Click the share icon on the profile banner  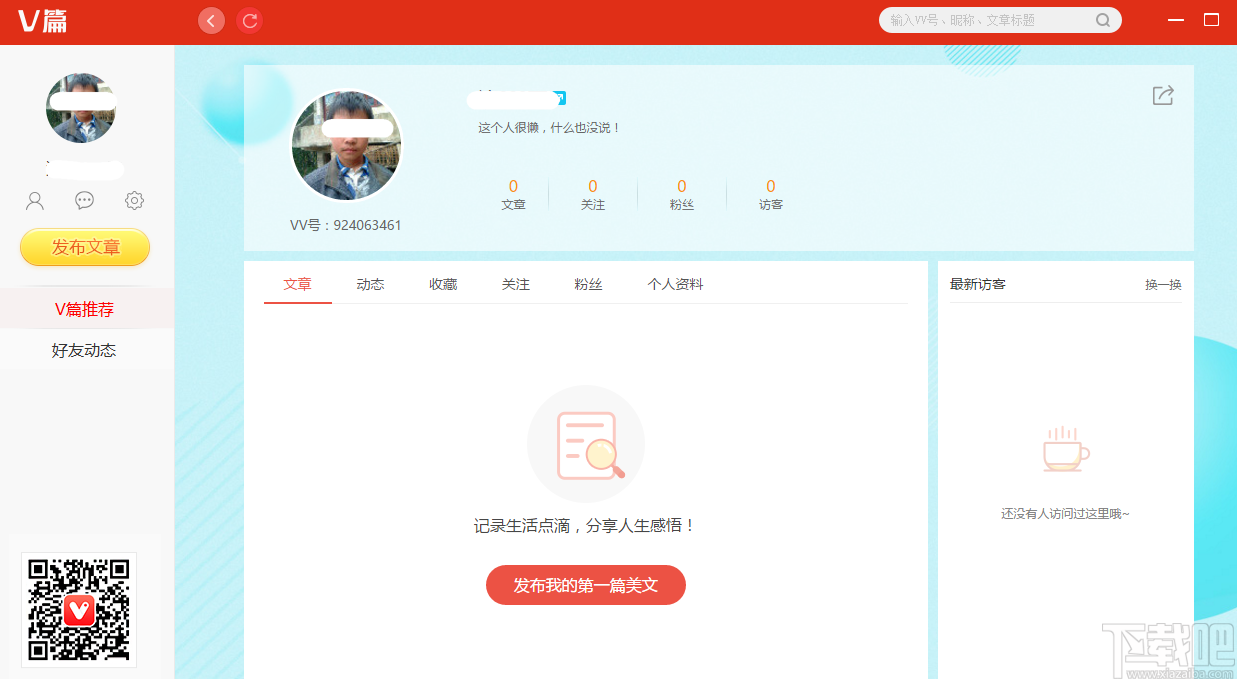click(1162, 95)
